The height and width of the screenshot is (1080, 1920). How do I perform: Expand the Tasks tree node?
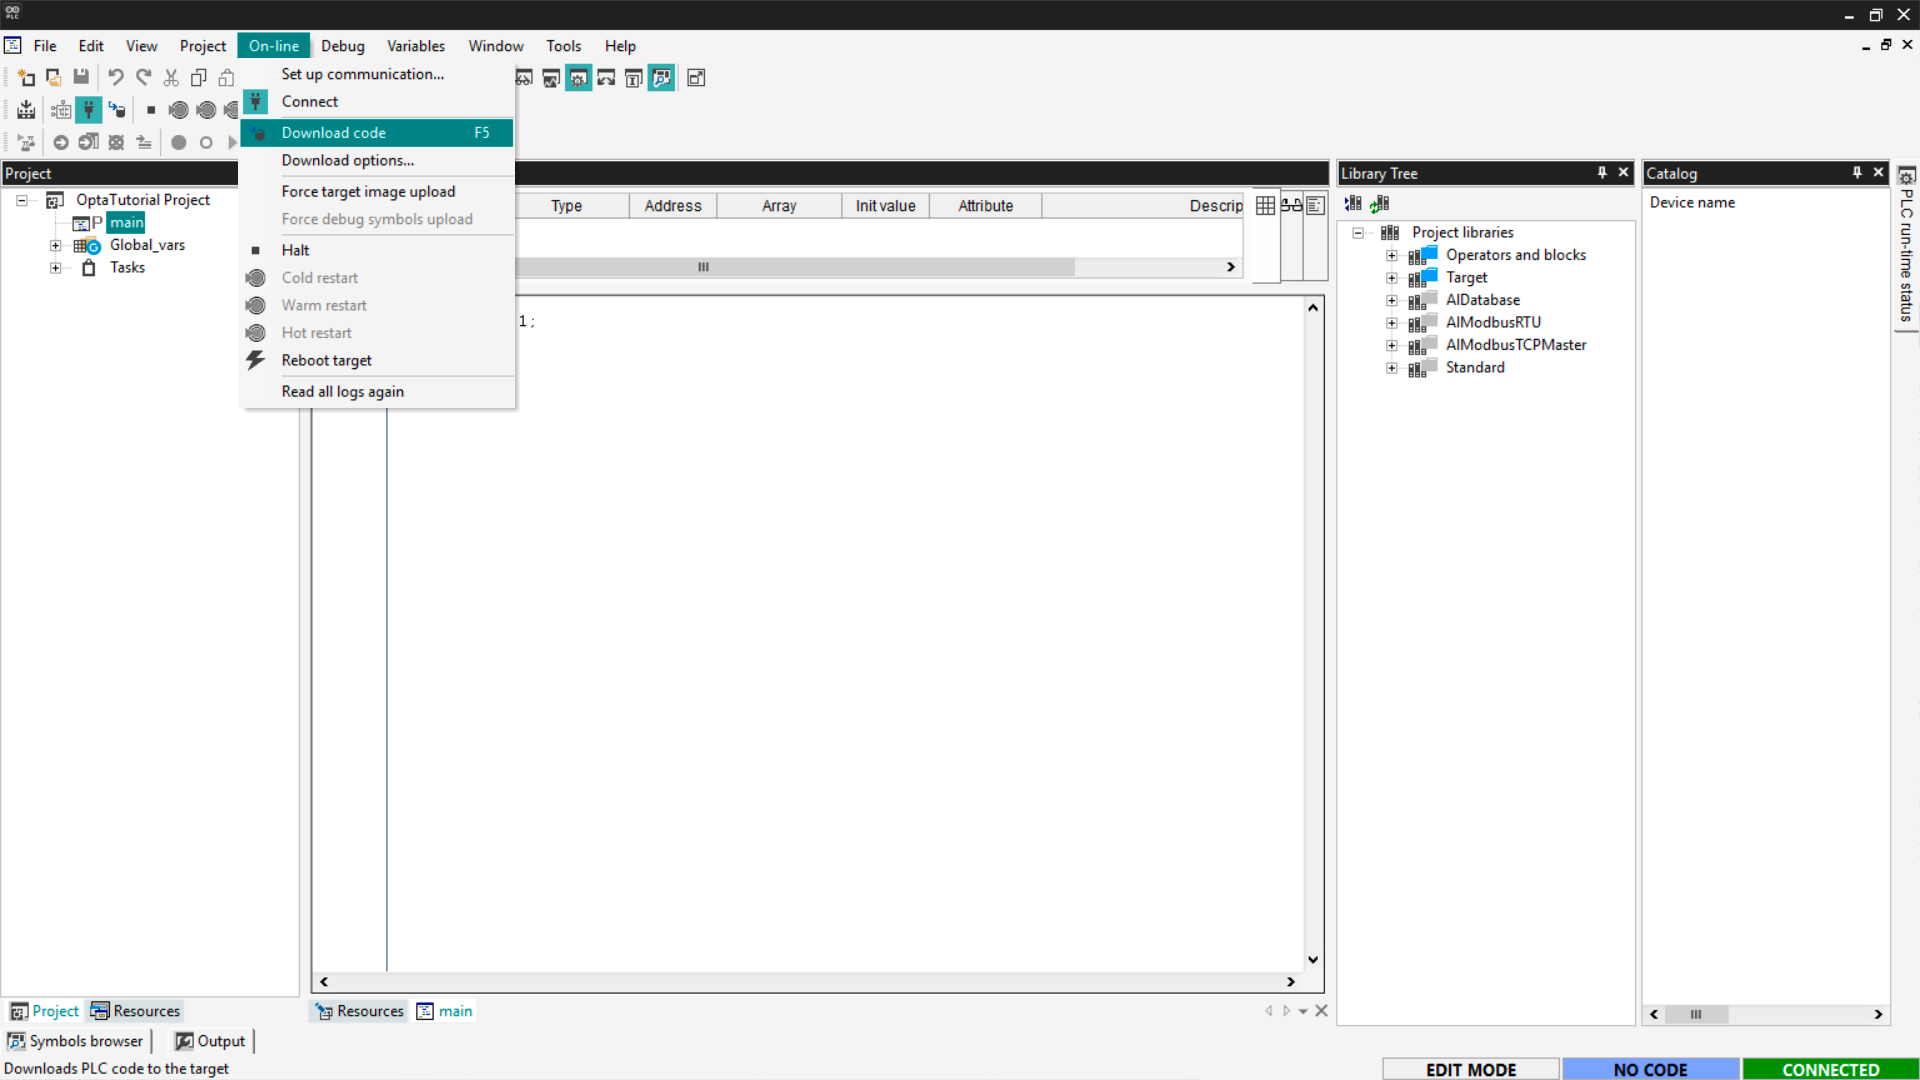click(x=56, y=268)
